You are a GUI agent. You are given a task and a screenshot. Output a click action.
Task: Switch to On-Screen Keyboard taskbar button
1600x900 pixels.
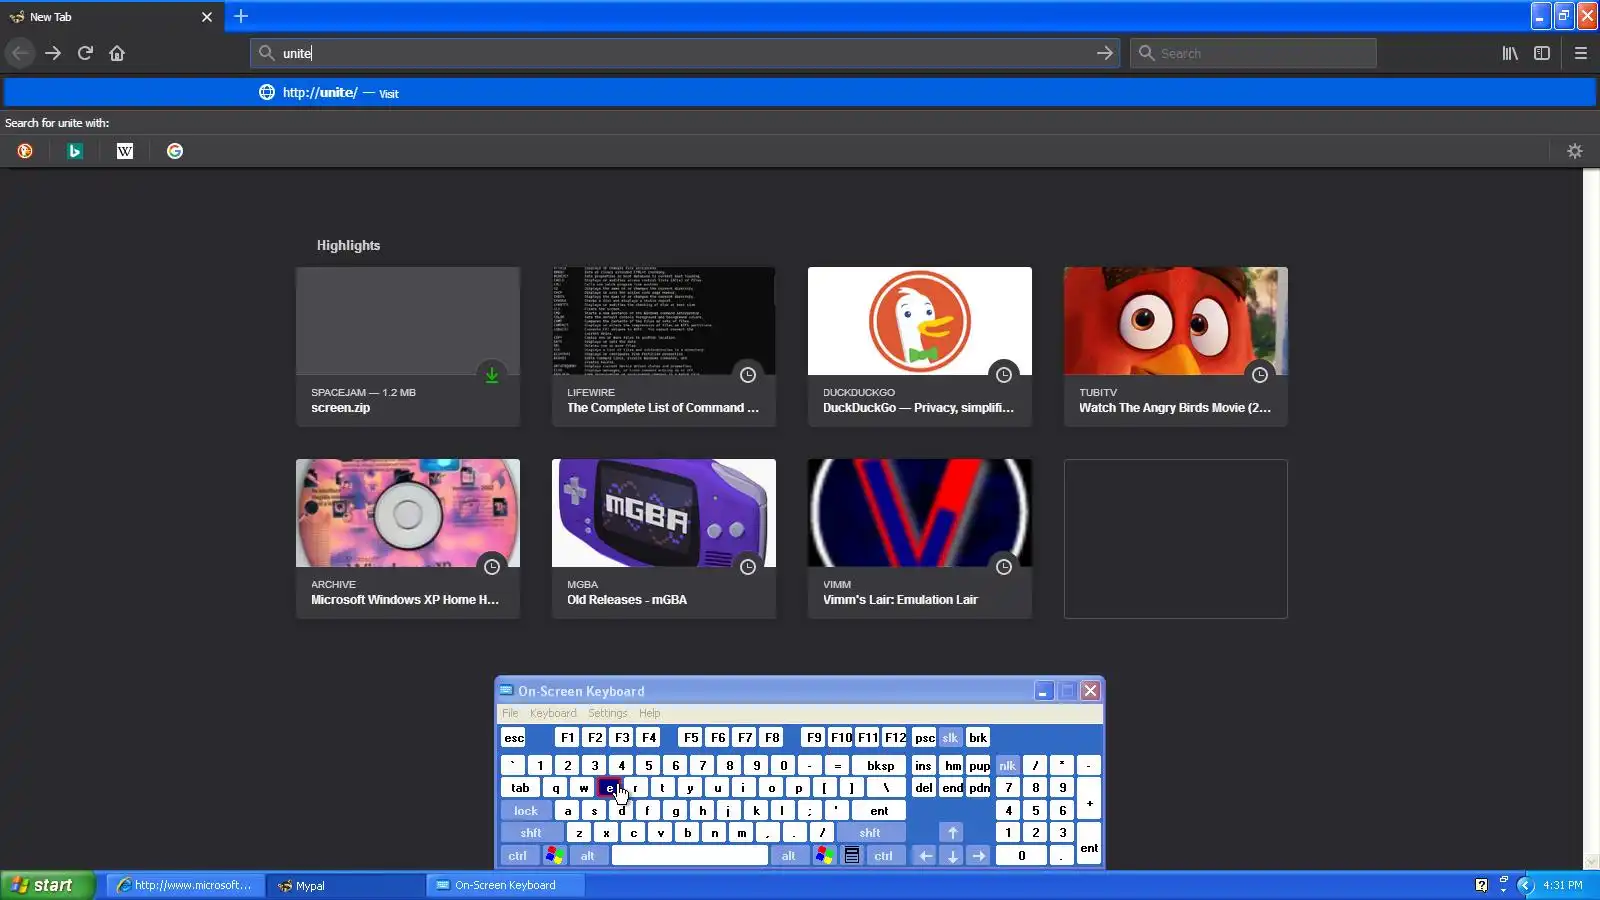[x=506, y=885]
